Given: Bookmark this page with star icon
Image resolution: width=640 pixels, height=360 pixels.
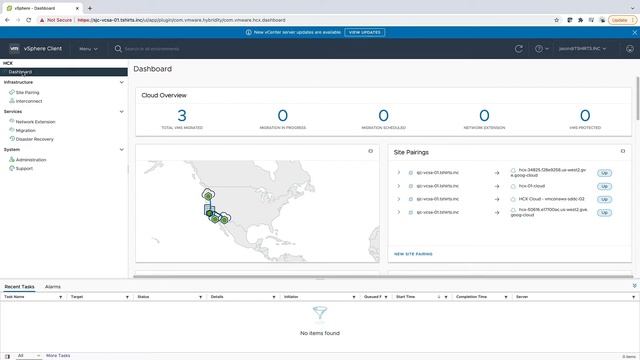Looking at the screenshot, I should tap(556, 20).
